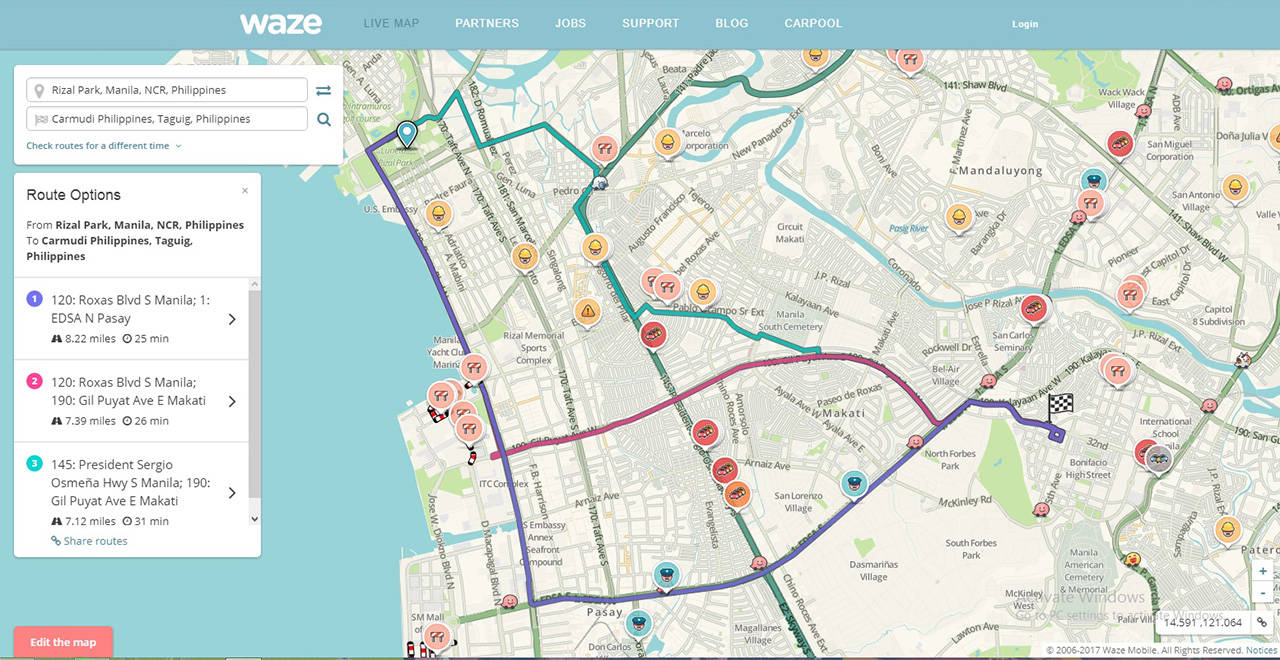
Task: Click the Carmudi Philippines destination input field
Action: (x=167, y=119)
